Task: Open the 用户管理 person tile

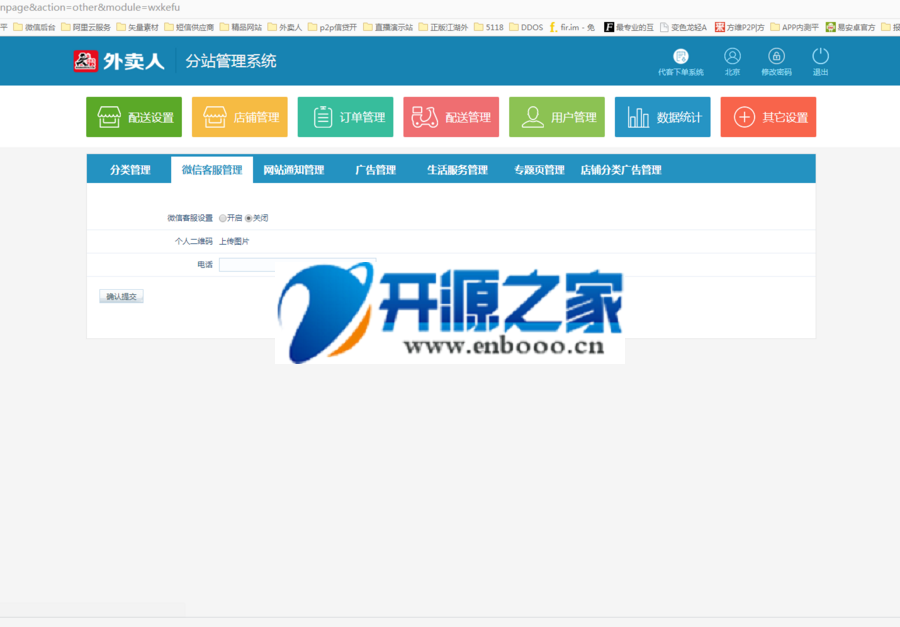Action: pos(557,117)
